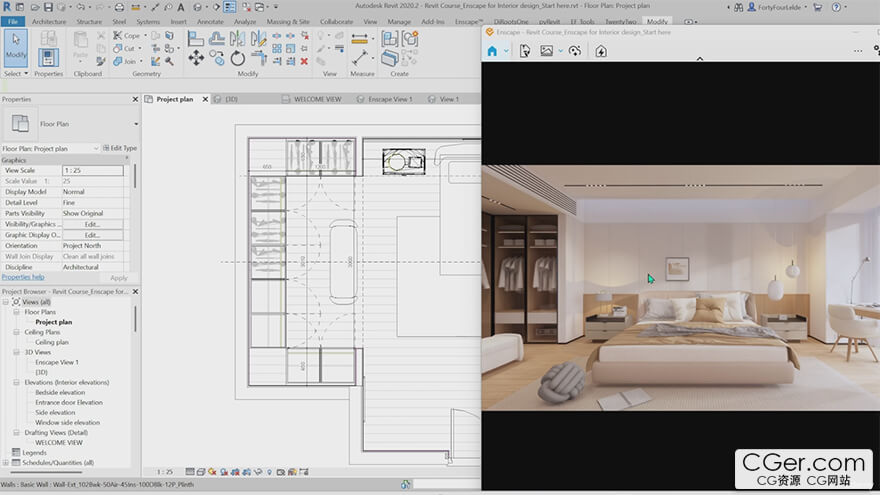880x495 pixels.
Task: Click the Measure Between Two References icon
Action: [361, 40]
